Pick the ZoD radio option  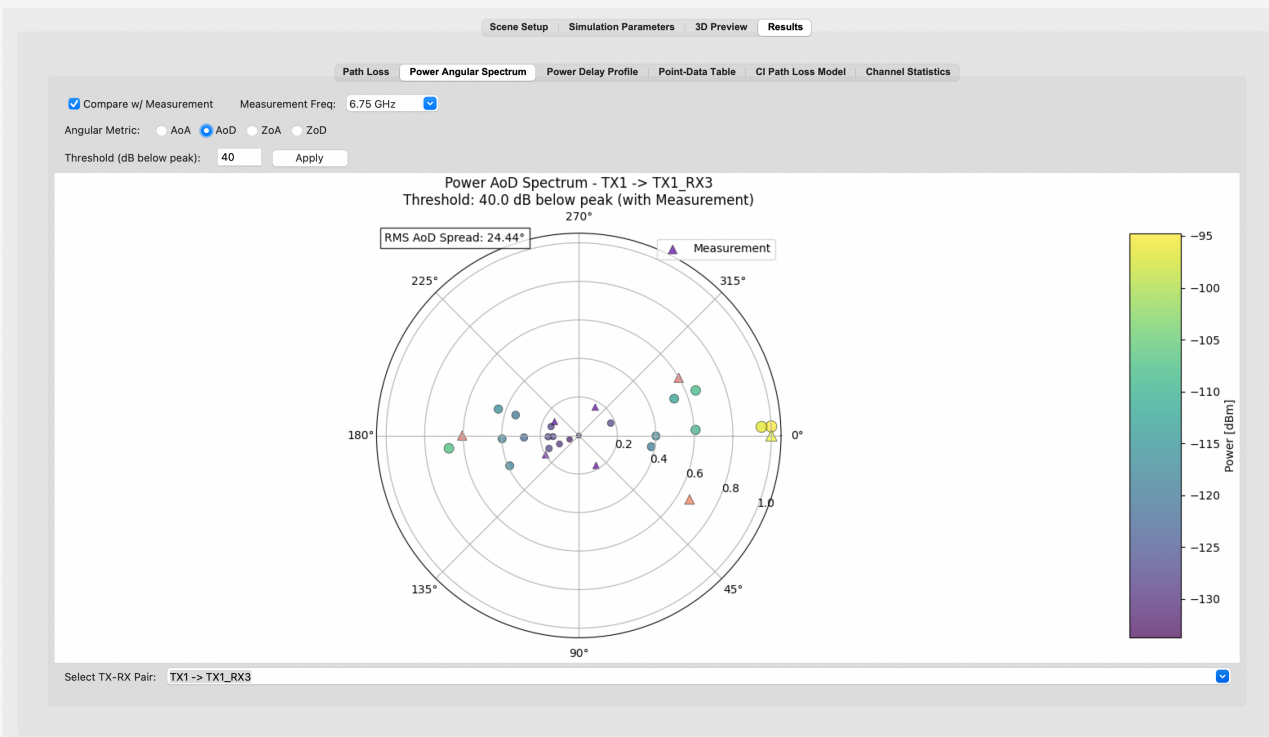point(297,130)
